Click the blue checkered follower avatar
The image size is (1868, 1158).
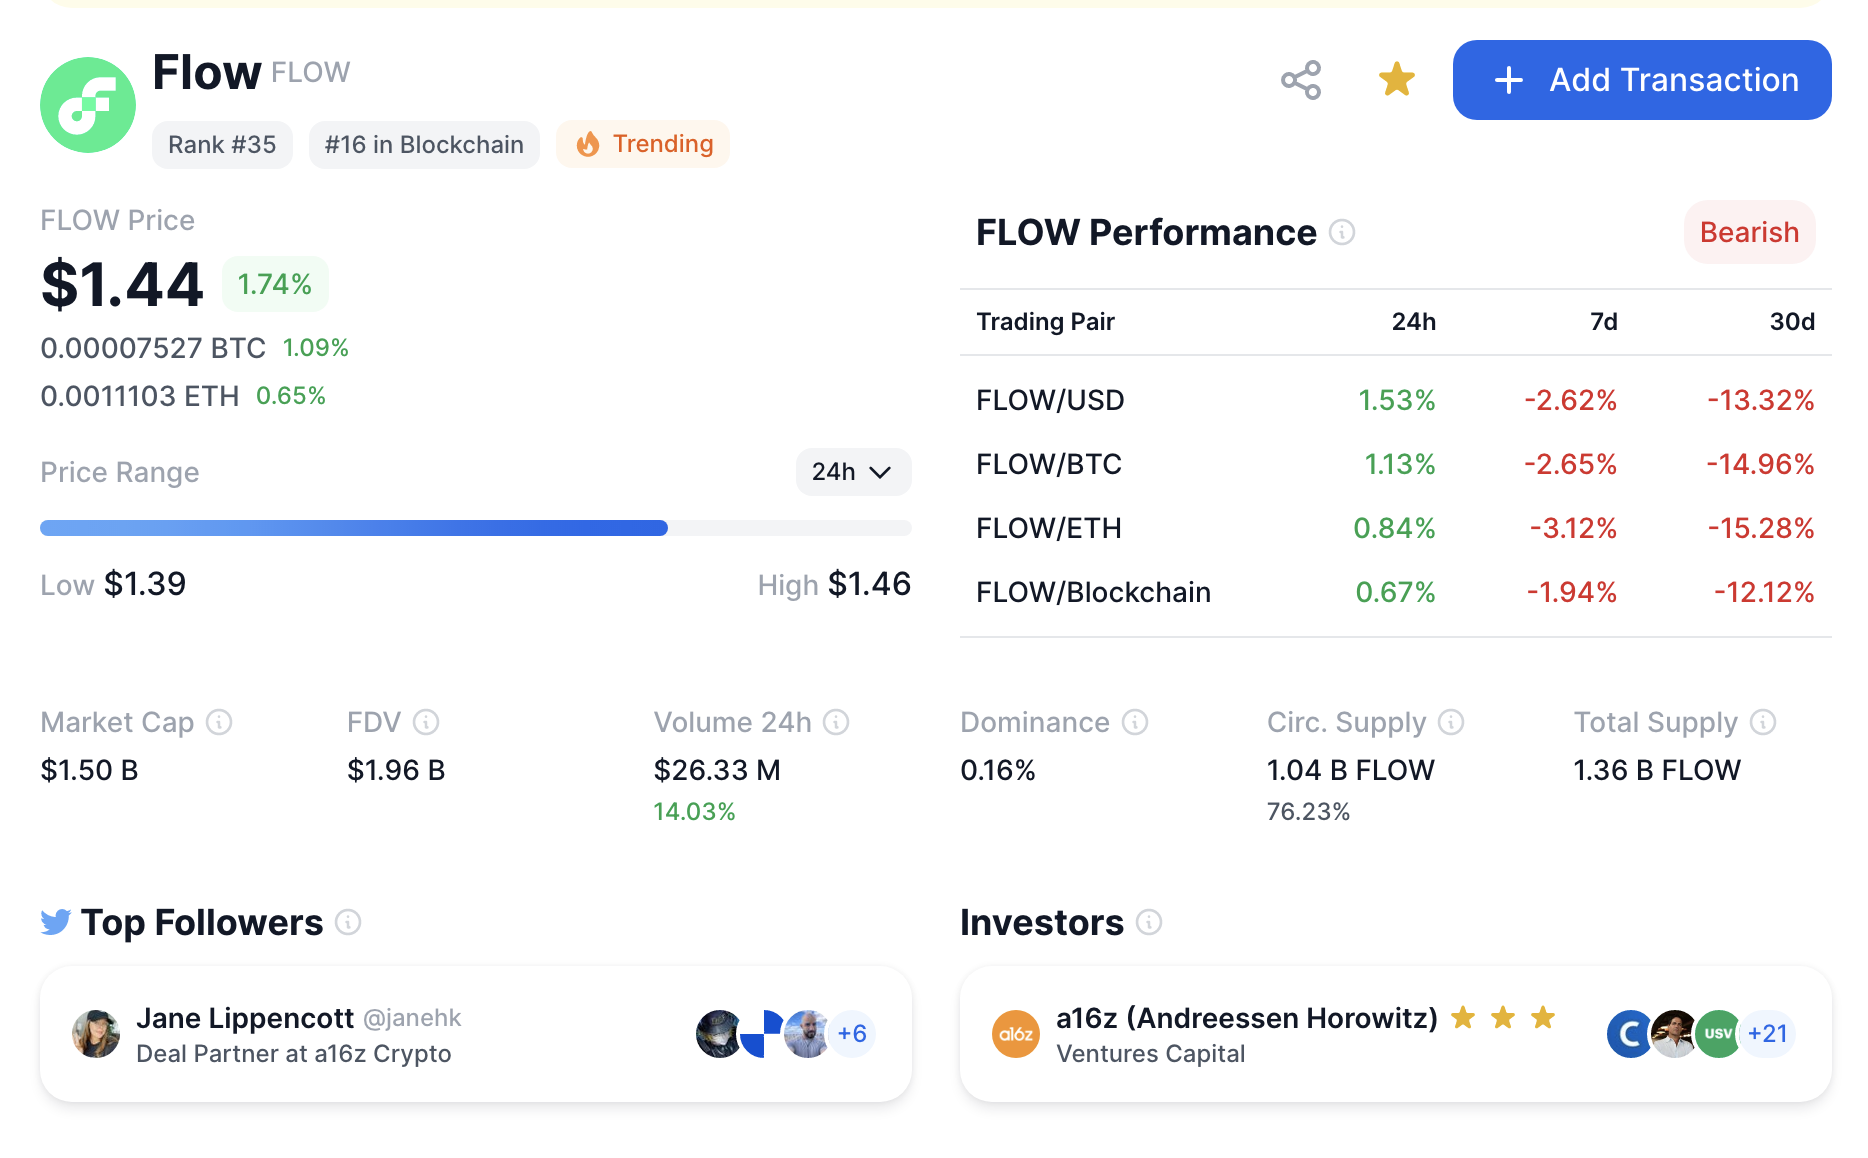[762, 1034]
